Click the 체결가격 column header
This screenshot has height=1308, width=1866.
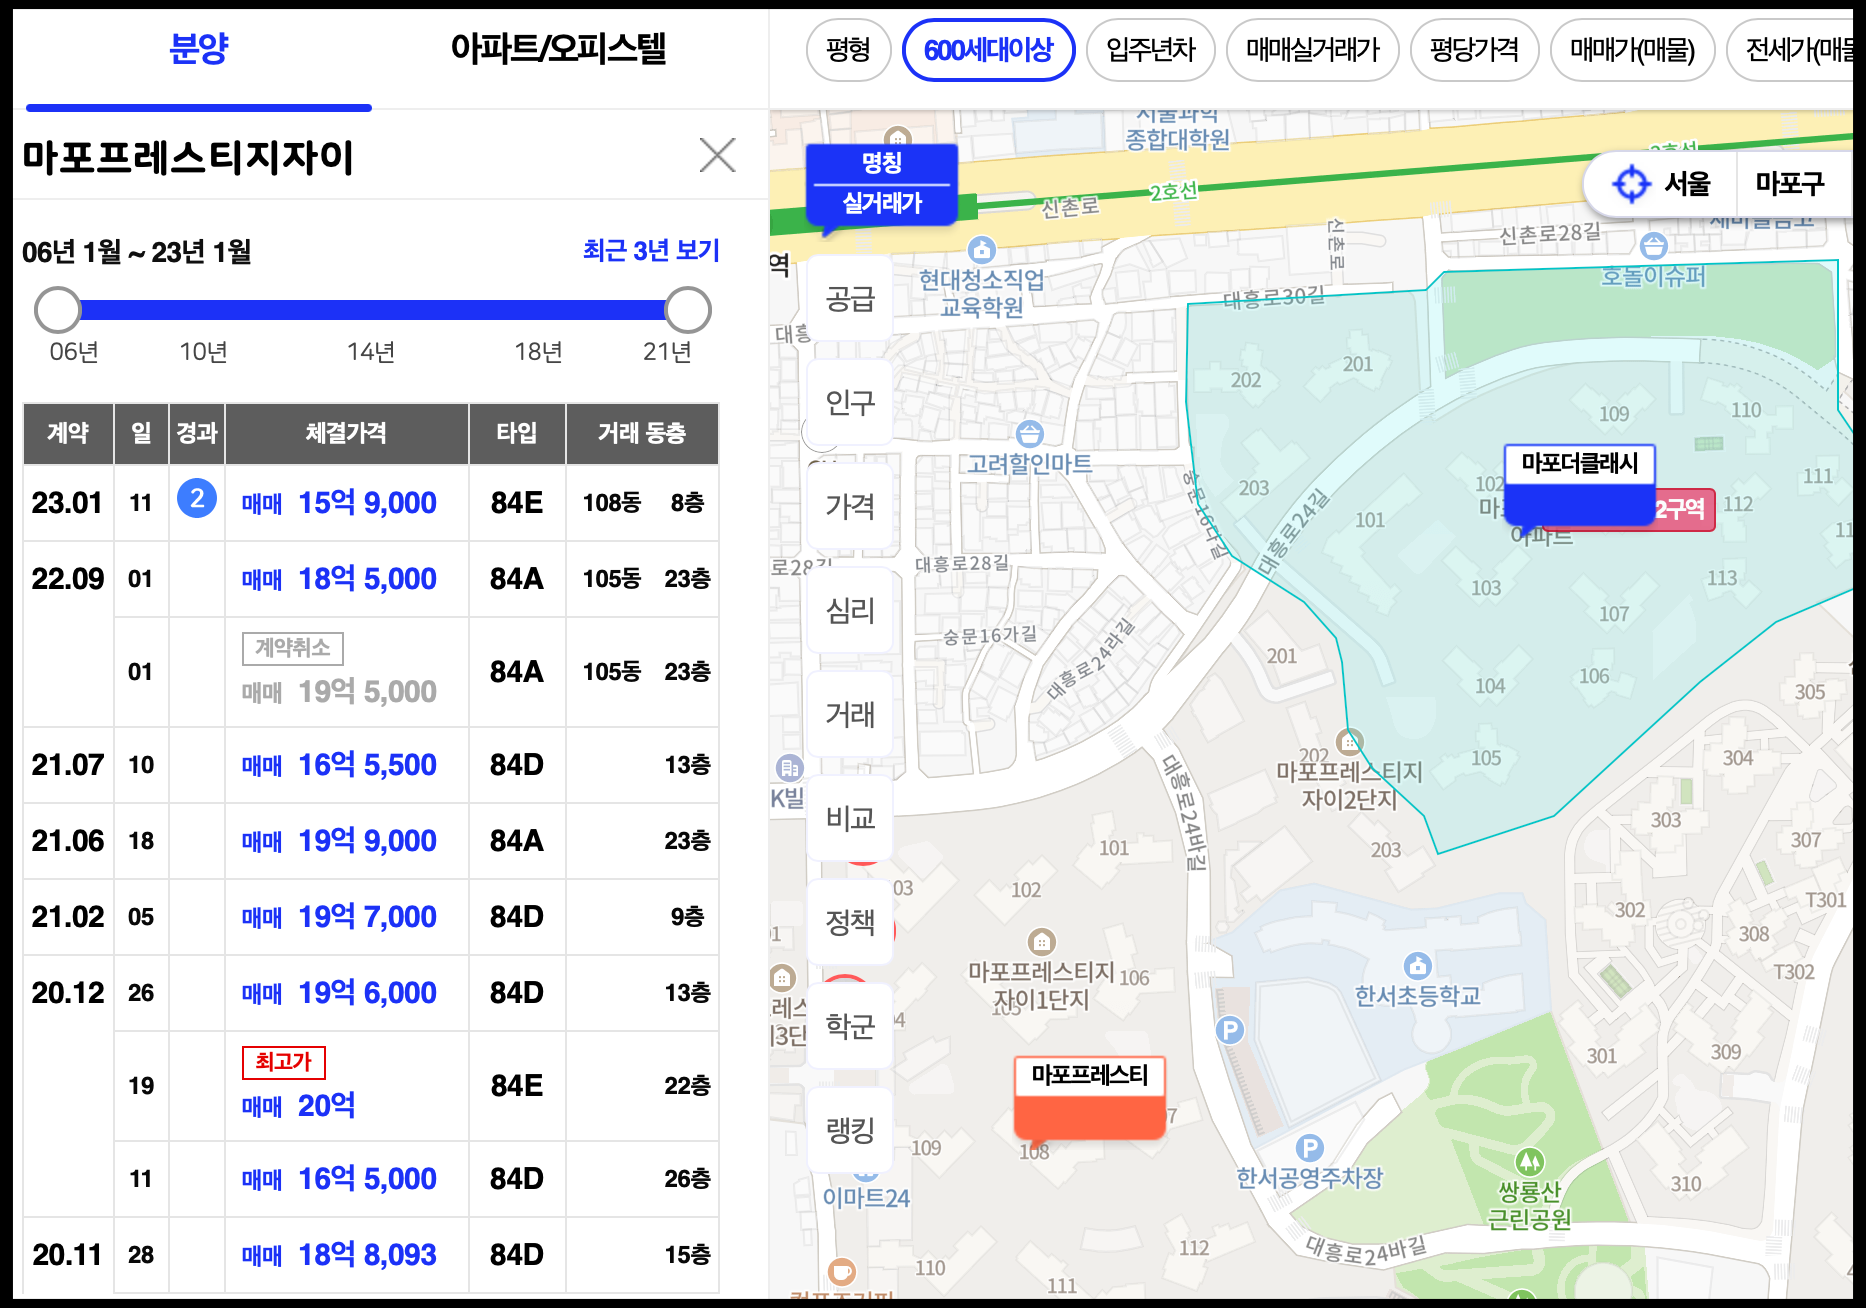point(346,433)
